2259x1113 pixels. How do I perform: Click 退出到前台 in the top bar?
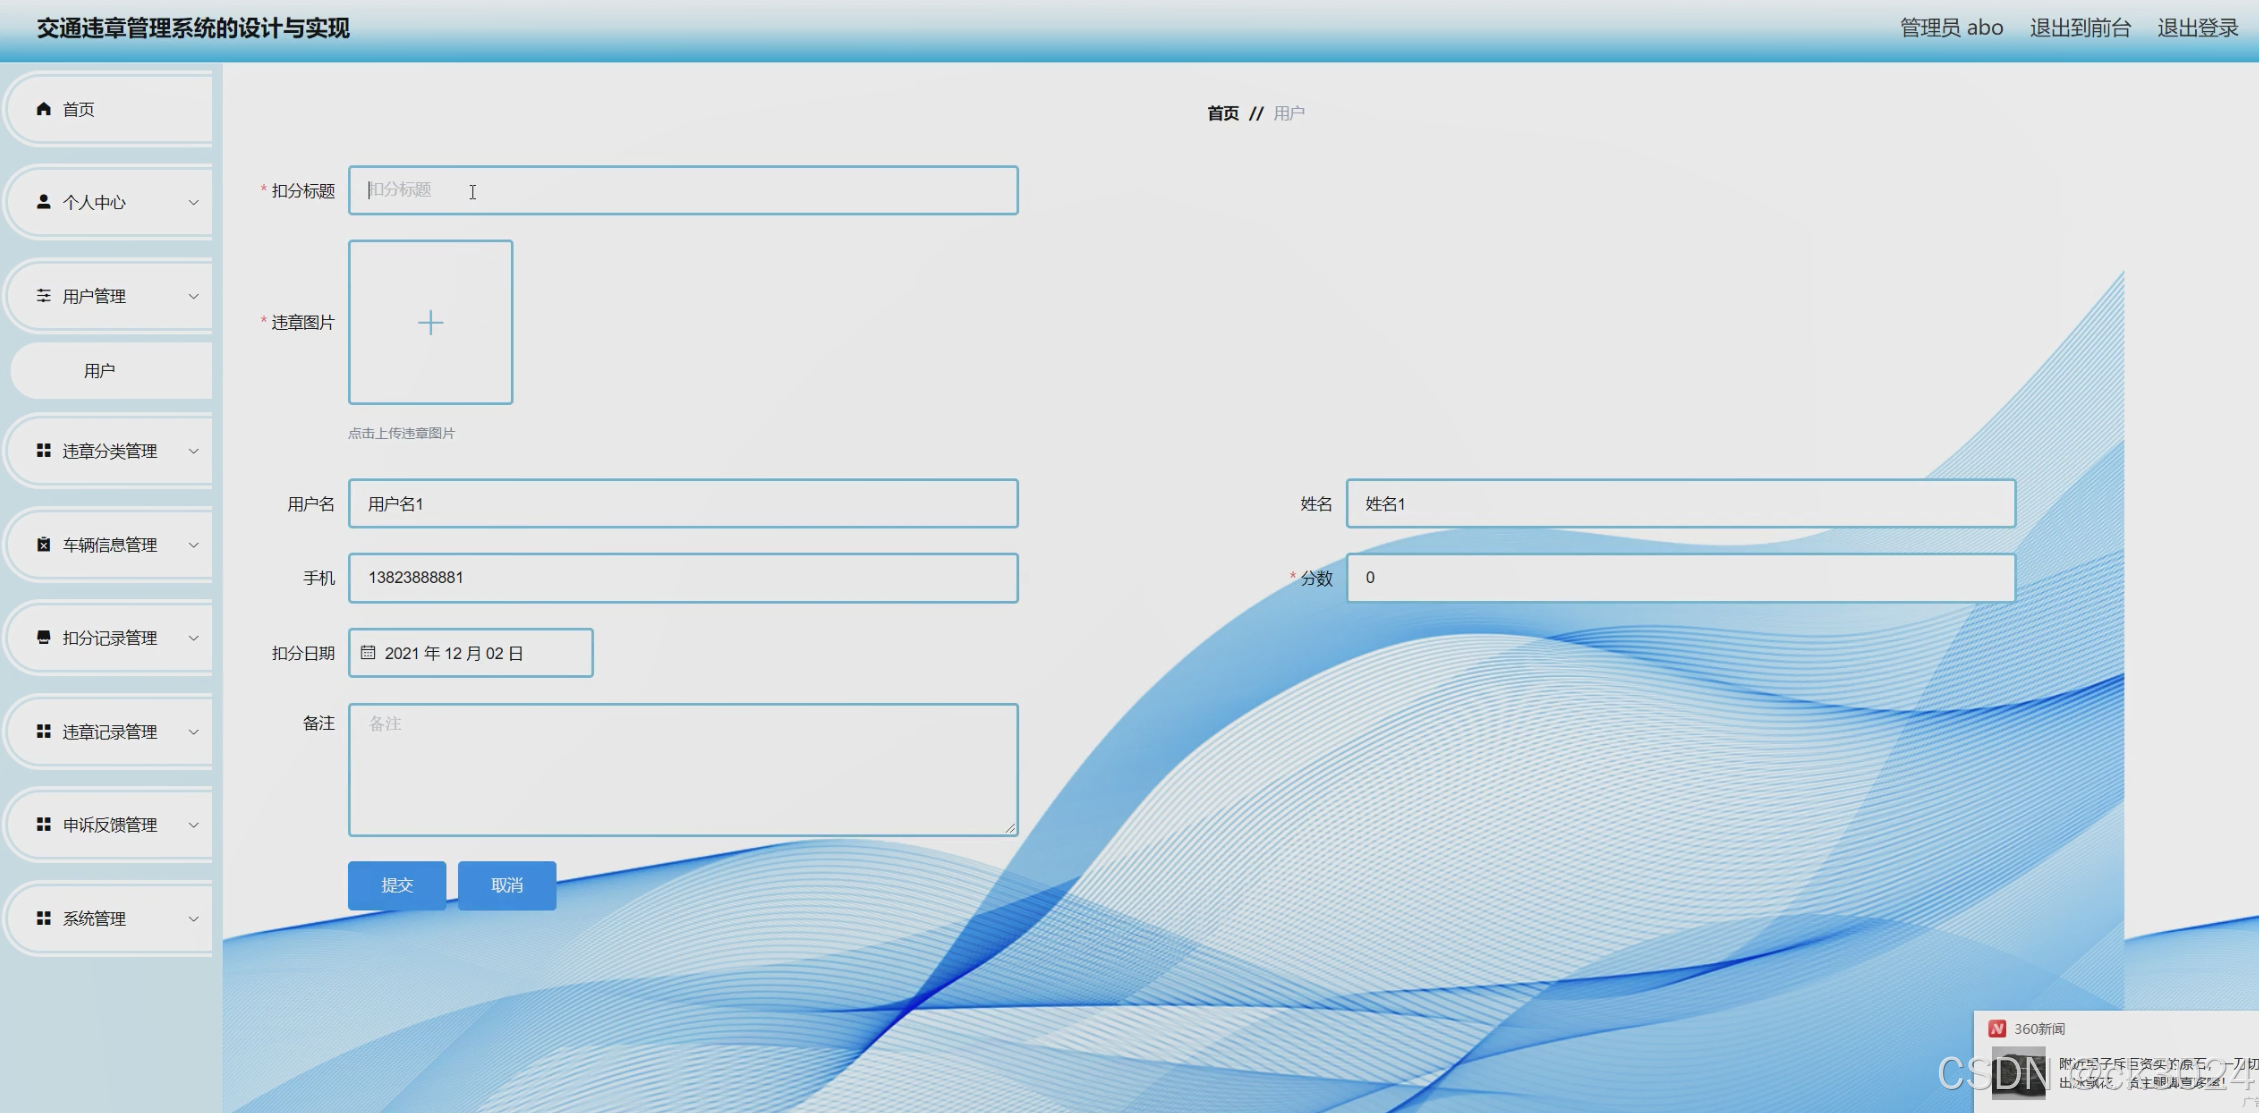(2080, 28)
